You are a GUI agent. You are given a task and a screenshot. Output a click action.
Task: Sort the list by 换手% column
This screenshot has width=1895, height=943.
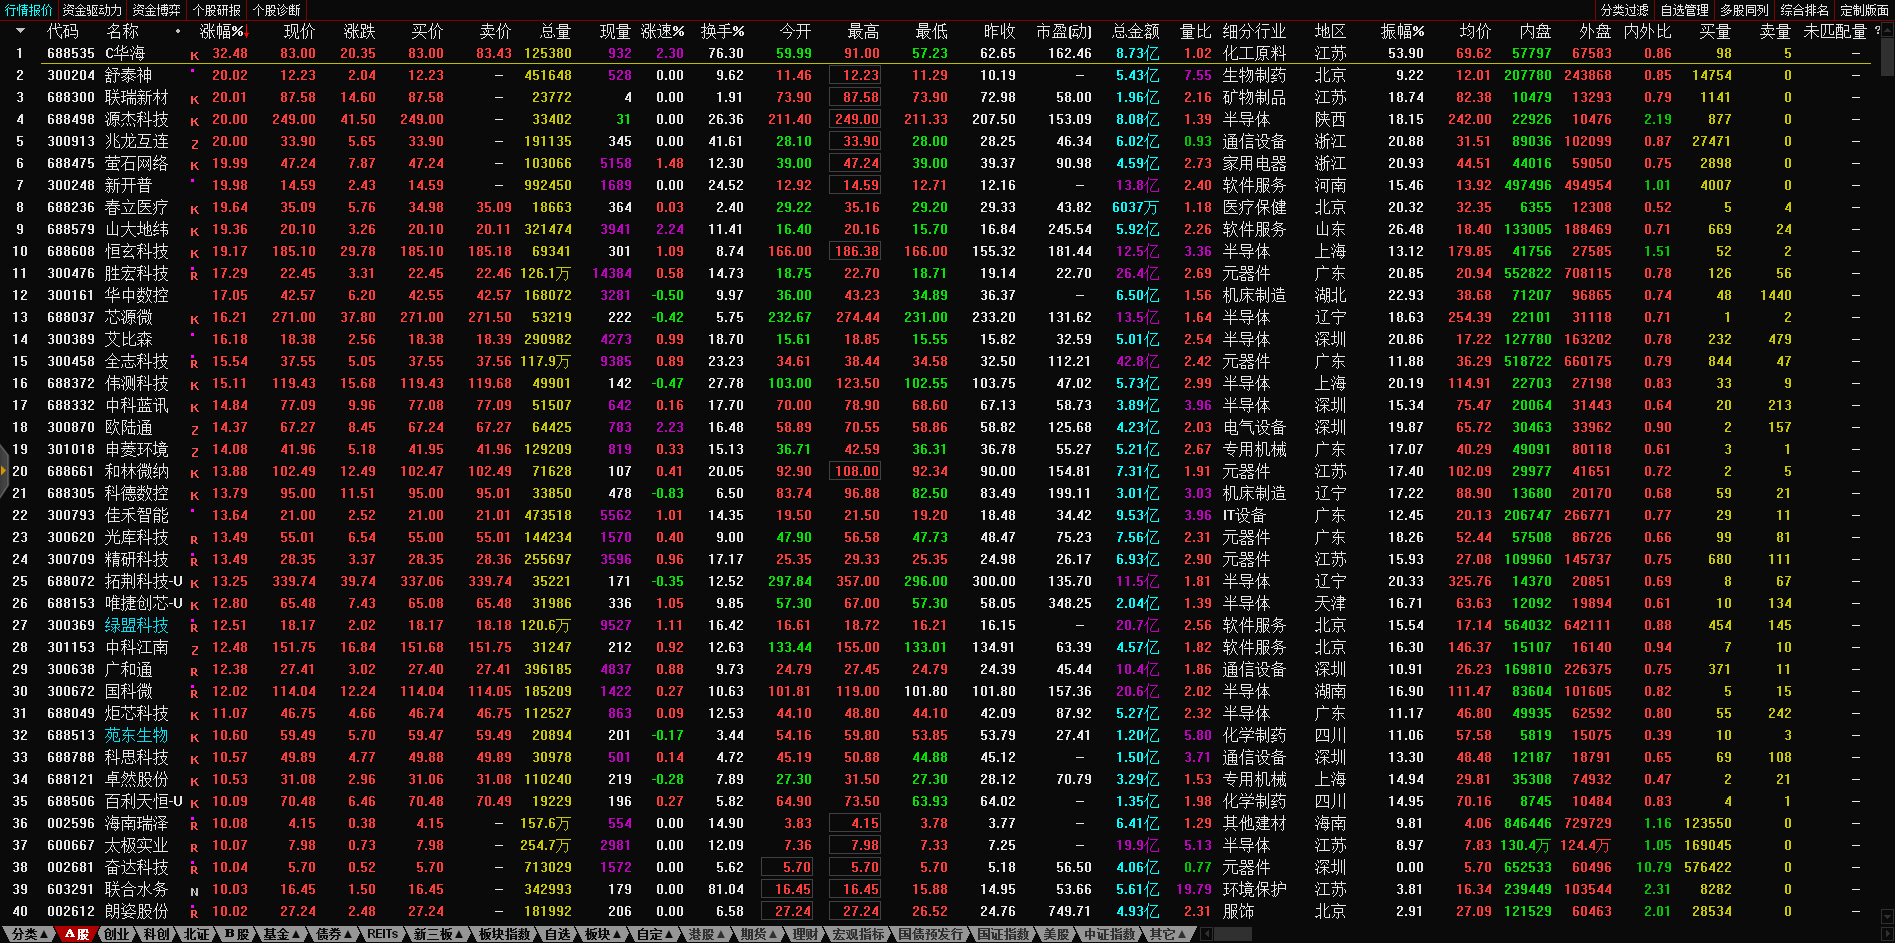[x=721, y=31]
